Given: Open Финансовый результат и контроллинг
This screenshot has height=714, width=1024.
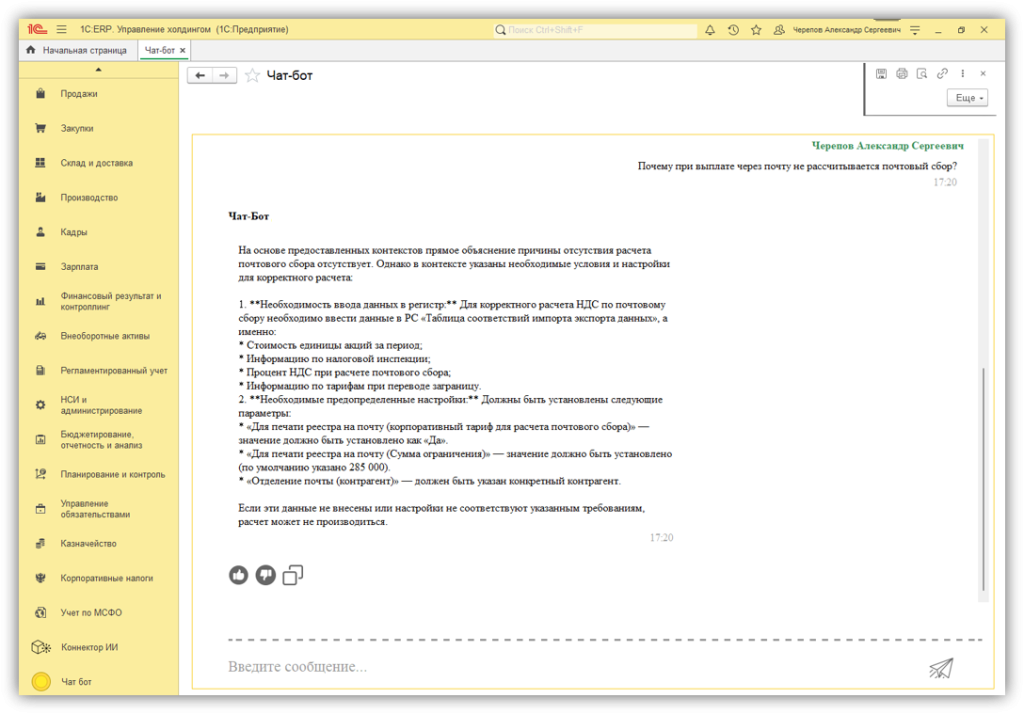Looking at the screenshot, I should click(x=99, y=301).
